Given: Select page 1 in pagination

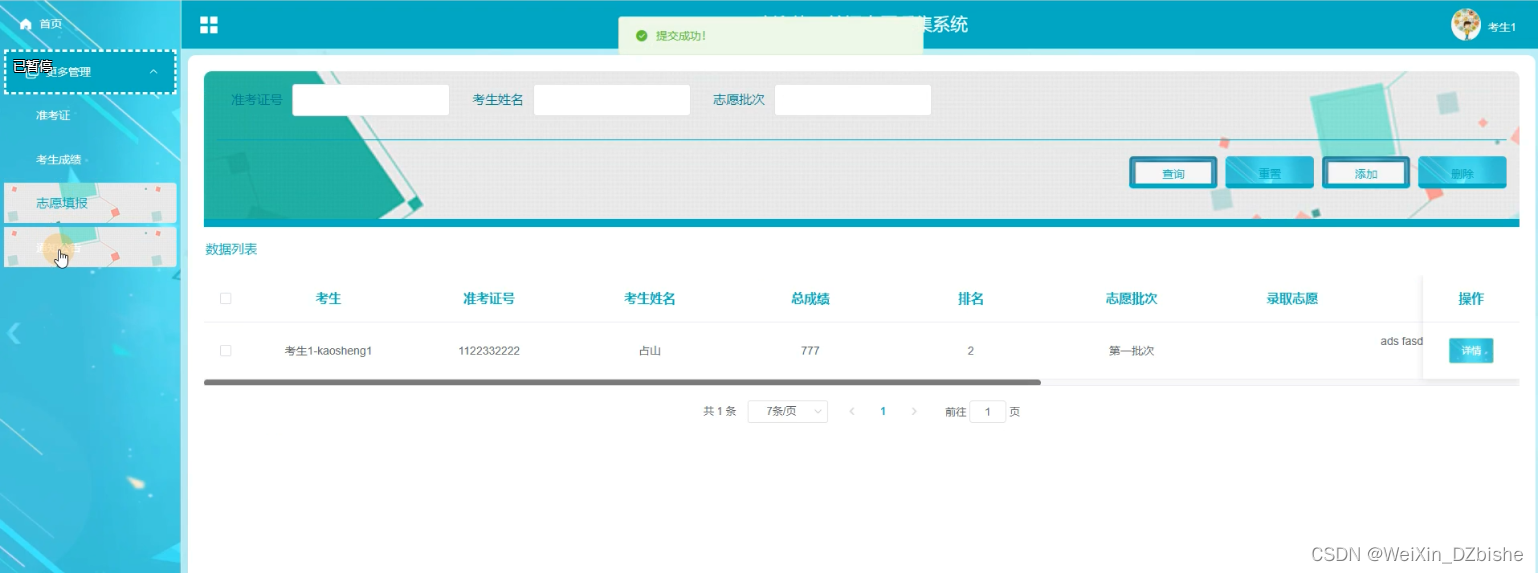Looking at the screenshot, I should [883, 411].
